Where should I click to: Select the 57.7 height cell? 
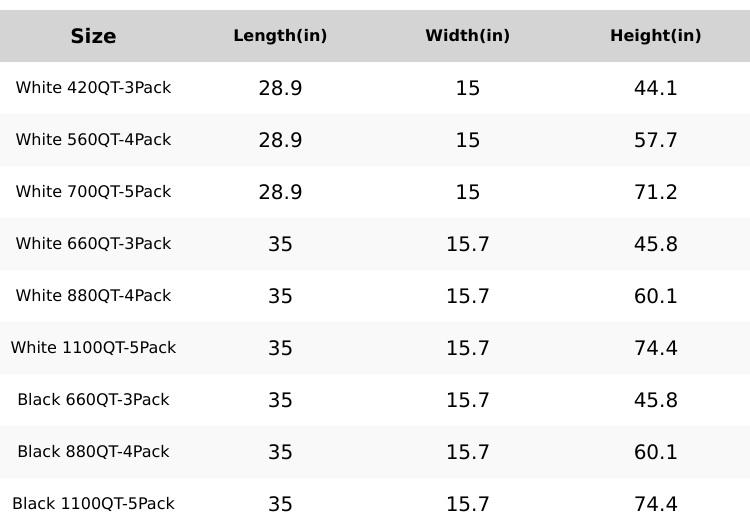pyautogui.click(x=655, y=140)
